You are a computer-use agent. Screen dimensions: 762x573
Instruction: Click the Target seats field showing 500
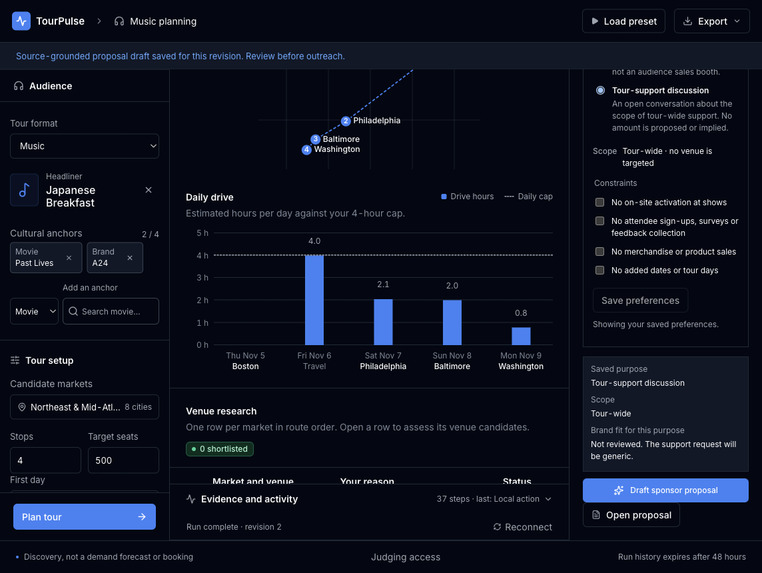point(123,460)
